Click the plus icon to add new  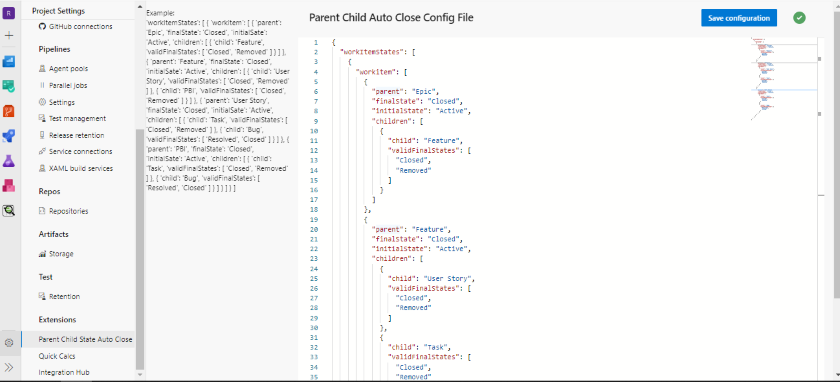tap(9, 36)
